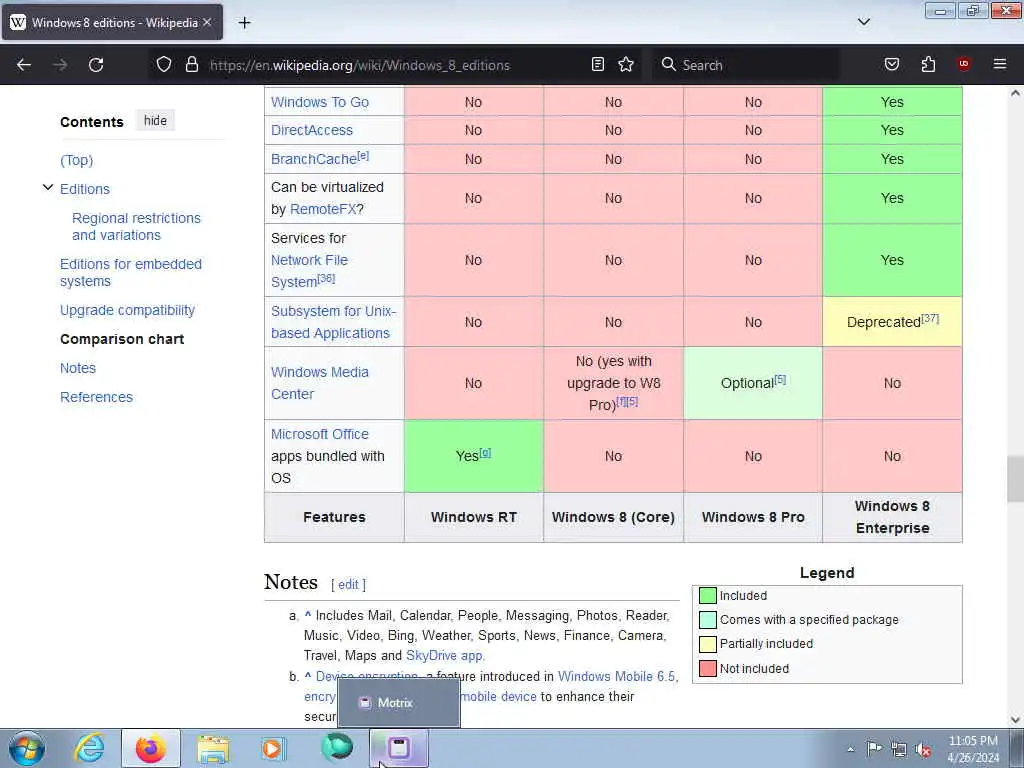Open the Windows To Go link

pyautogui.click(x=320, y=102)
